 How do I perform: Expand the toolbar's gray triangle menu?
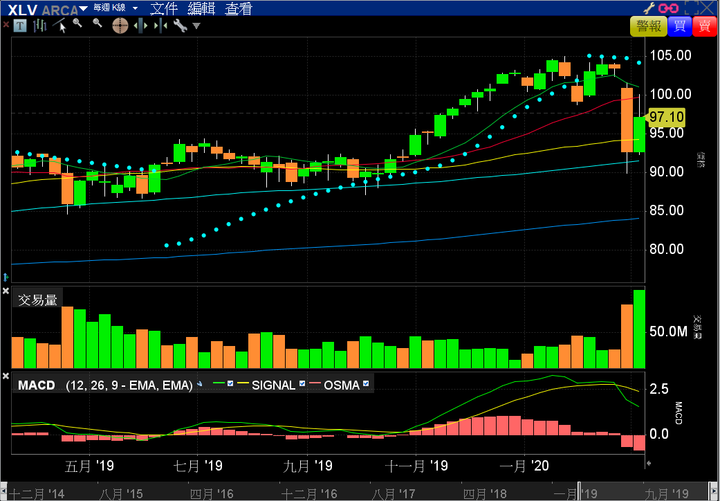click(197, 26)
